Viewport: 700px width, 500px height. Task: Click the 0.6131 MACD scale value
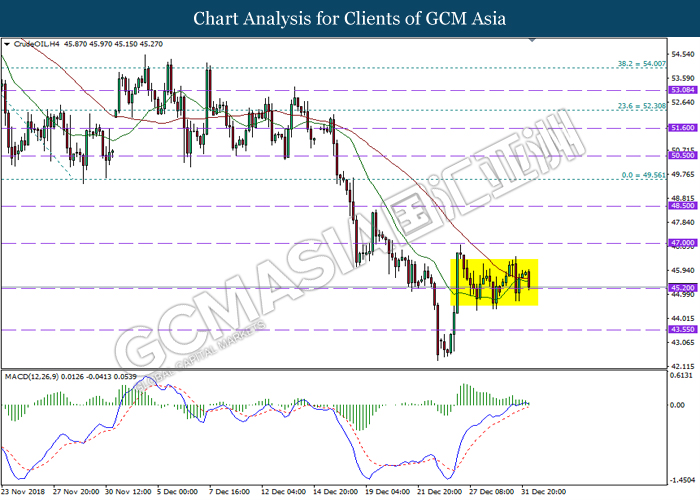[x=683, y=375]
